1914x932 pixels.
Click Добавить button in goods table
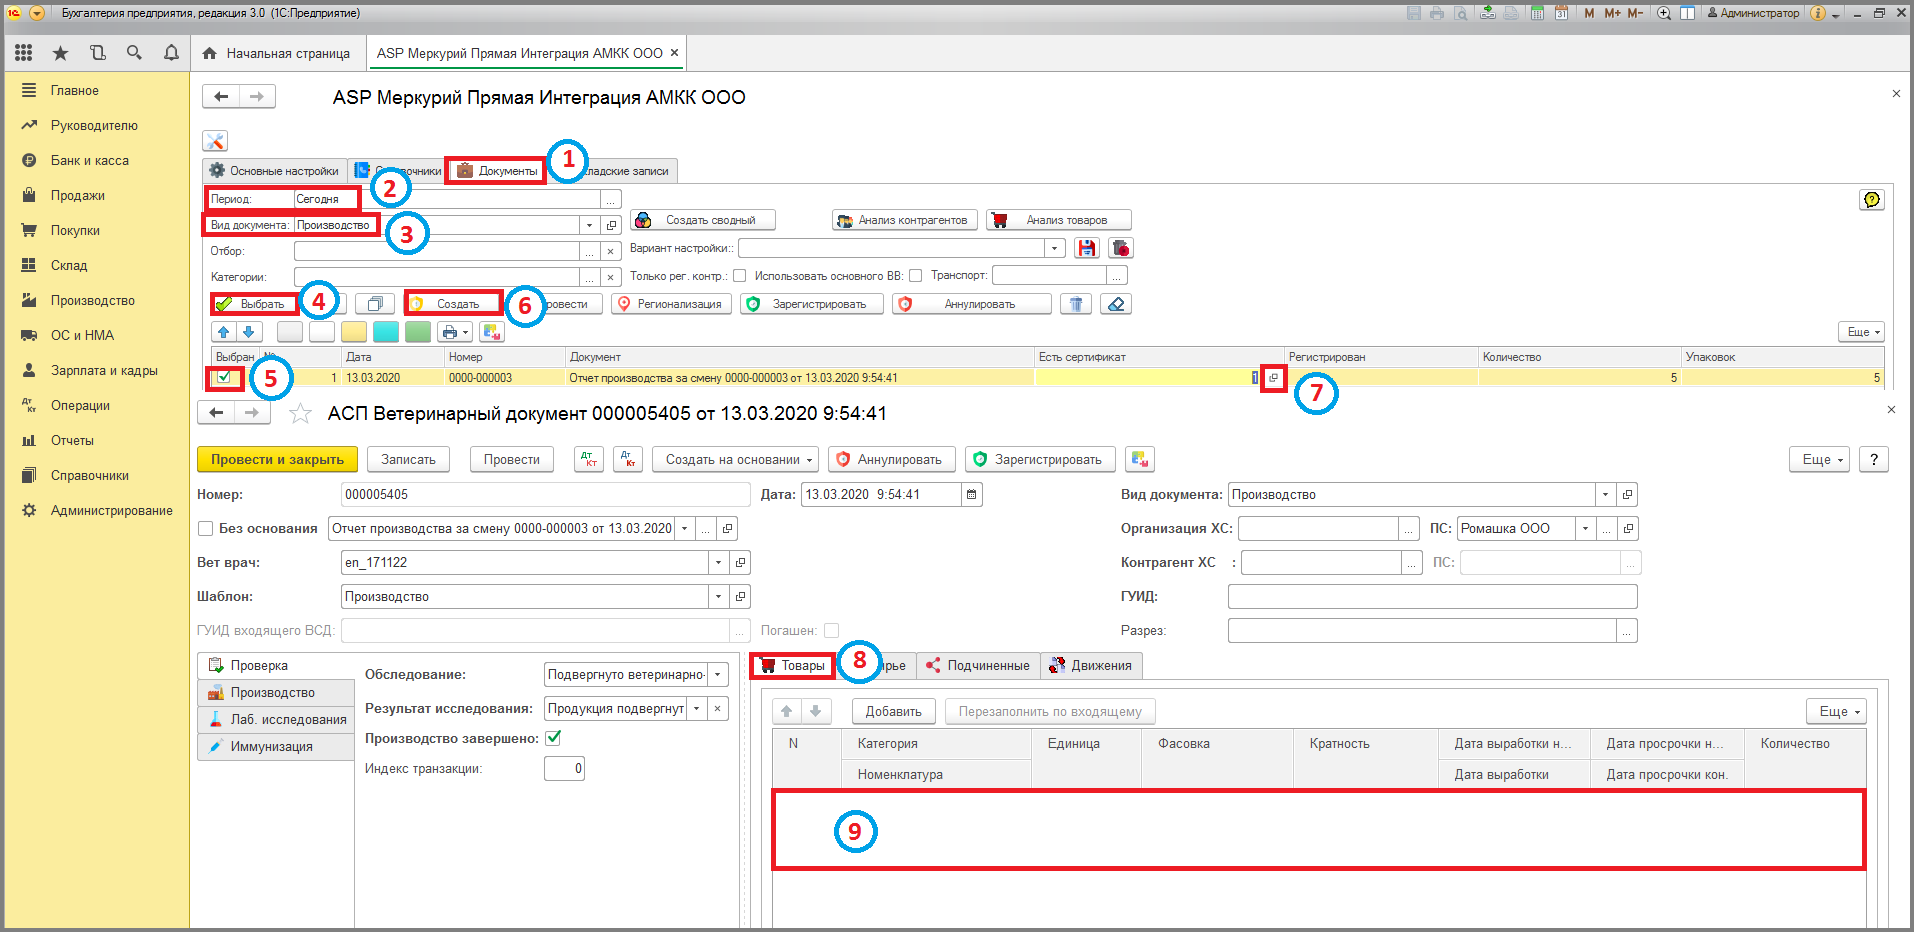point(893,711)
